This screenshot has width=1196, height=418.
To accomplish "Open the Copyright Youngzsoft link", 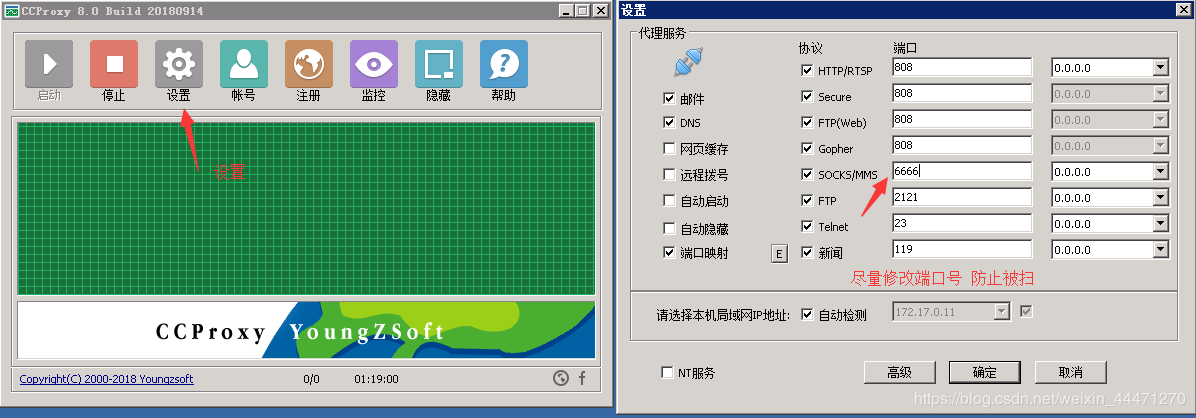I will tap(107, 379).
